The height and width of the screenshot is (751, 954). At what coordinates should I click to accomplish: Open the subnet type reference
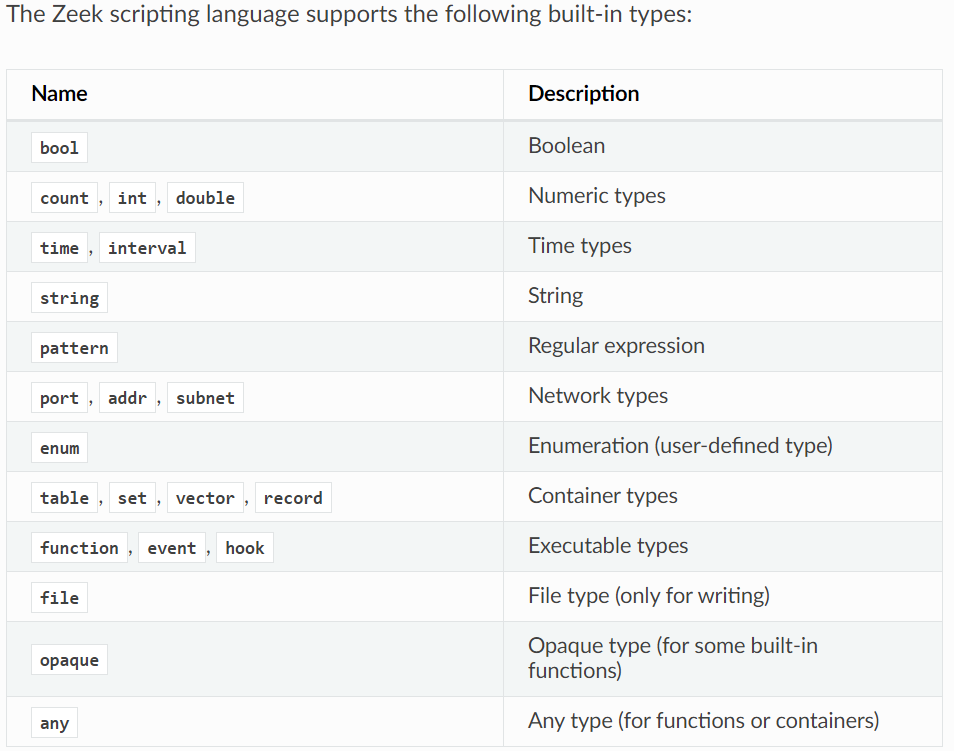205,398
